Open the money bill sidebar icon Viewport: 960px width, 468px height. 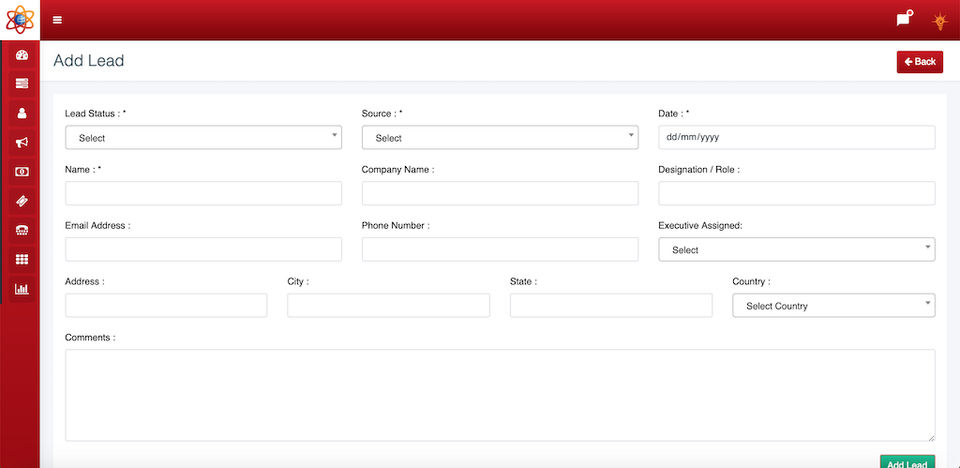click(x=22, y=172)
